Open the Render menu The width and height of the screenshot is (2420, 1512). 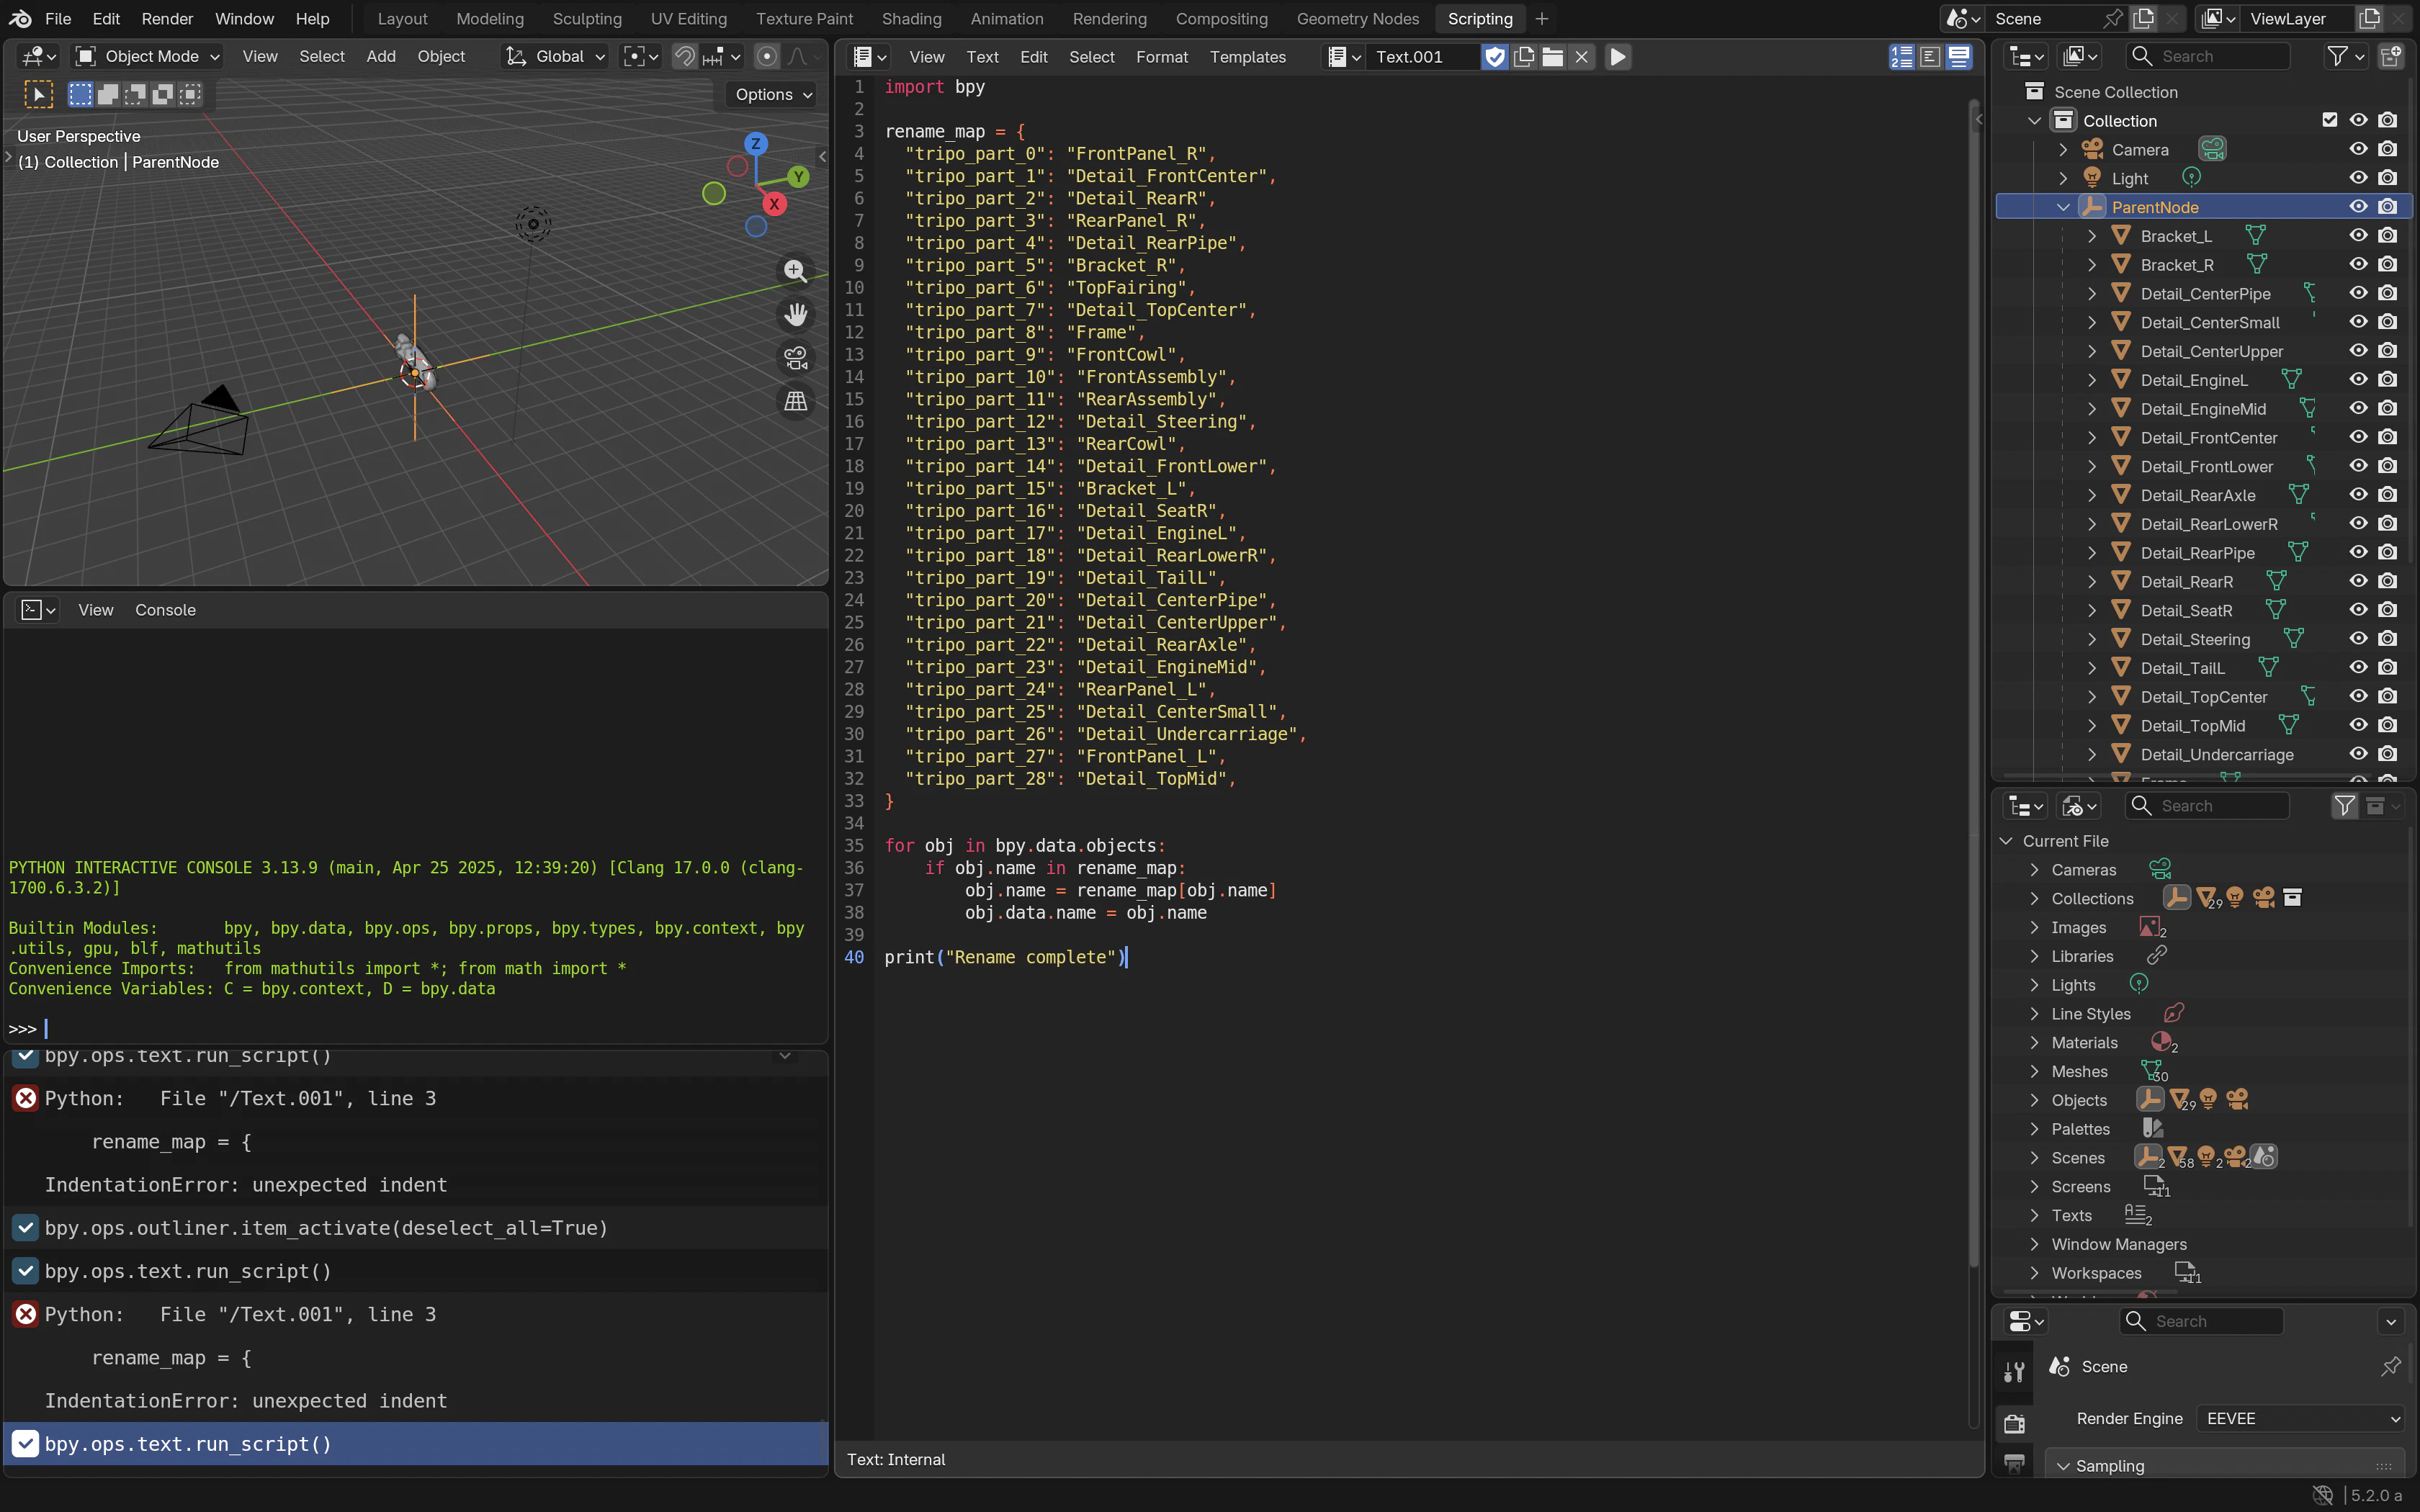tap(167, 18)
